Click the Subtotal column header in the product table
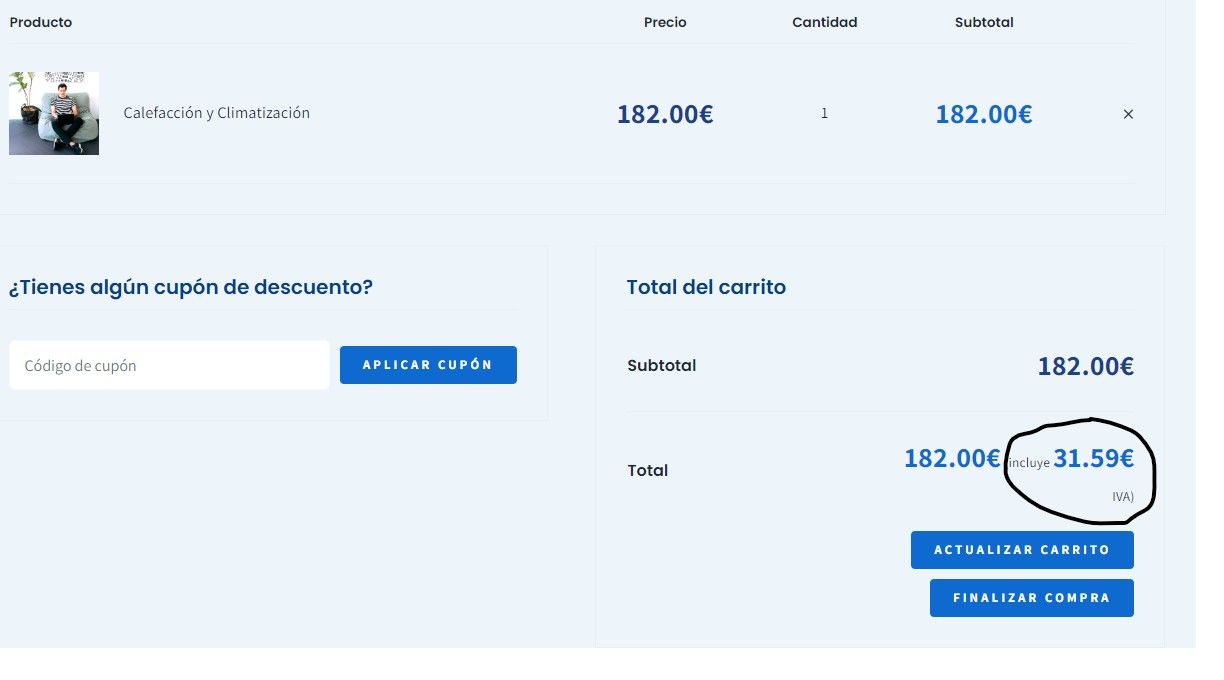The height and width of the screenshot is (680, 1224). (x=984, y=22)
